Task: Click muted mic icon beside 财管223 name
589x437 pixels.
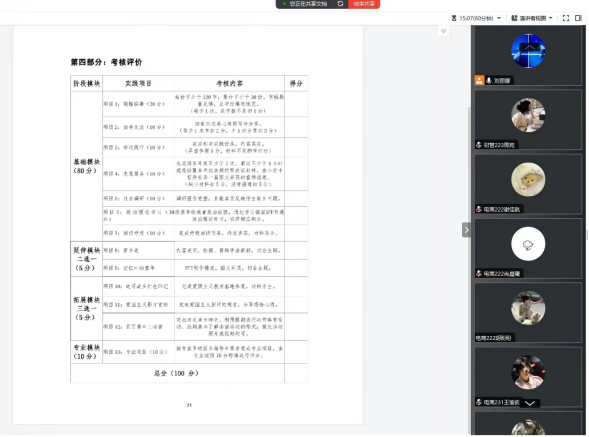Action: (479, 145)
